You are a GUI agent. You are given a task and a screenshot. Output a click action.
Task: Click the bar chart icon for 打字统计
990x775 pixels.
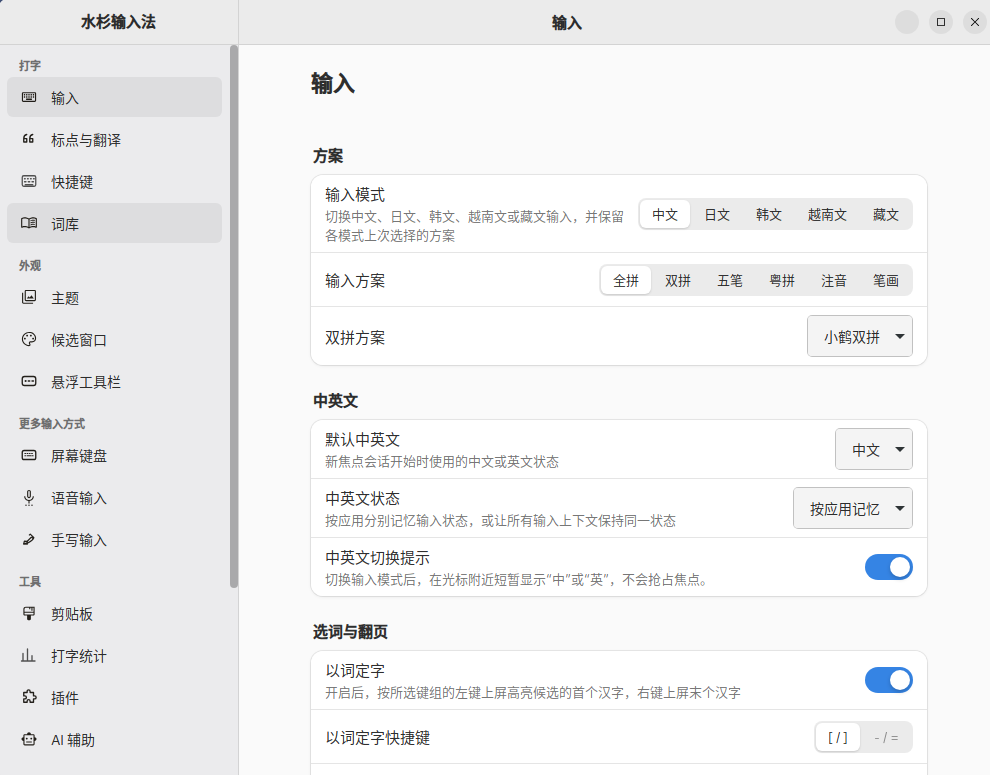click(29, 656)
